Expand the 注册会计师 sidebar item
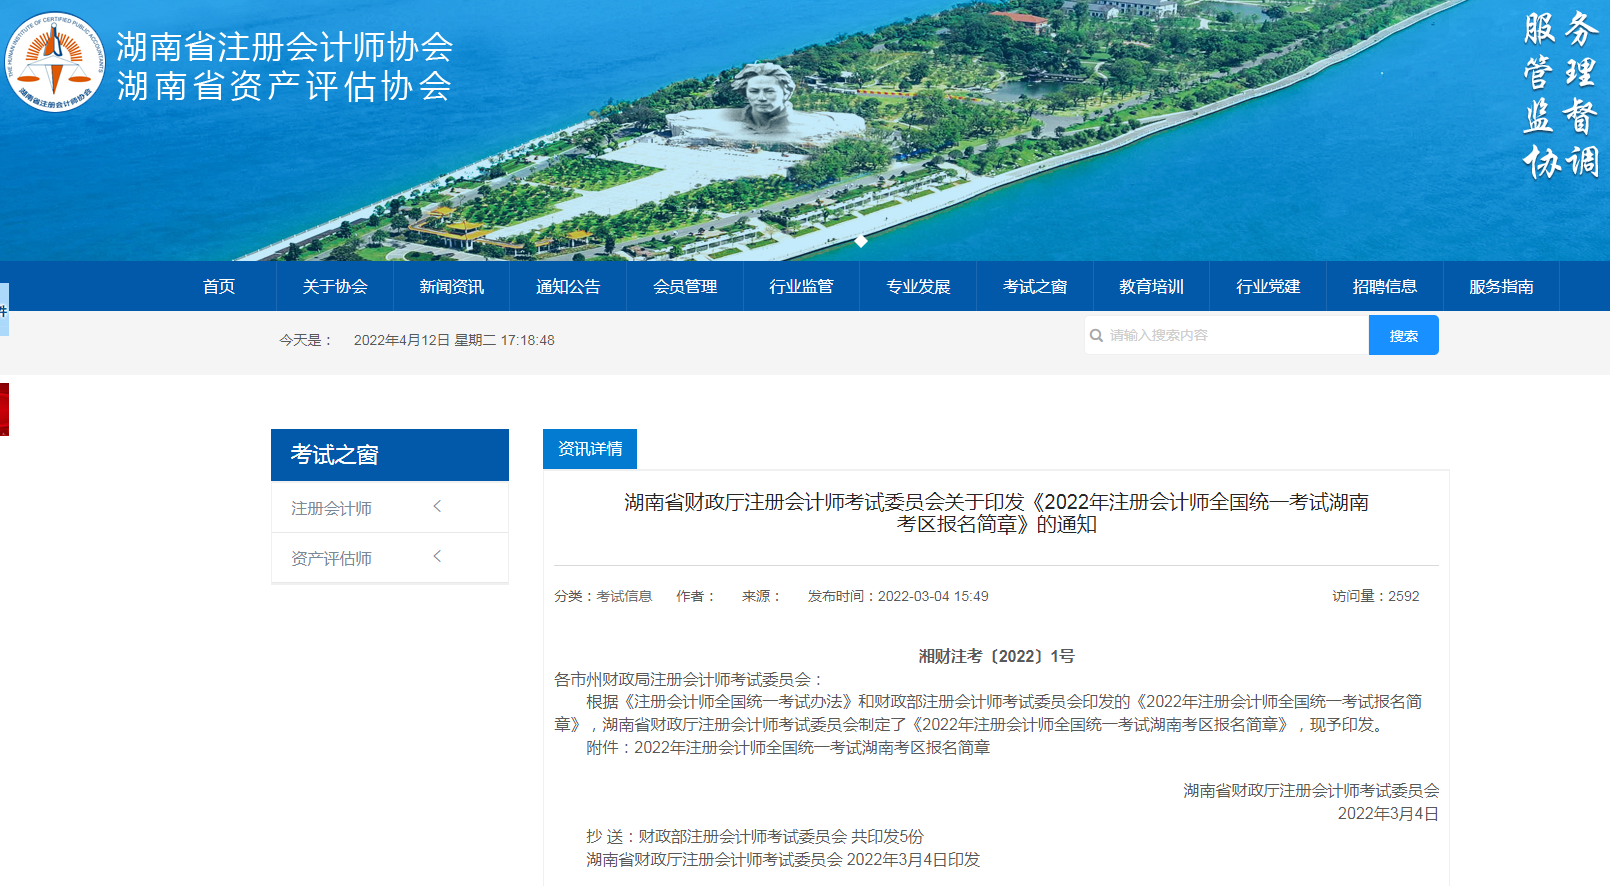Image resolution: width=1610 pixels, height=886 pixels. coord(331,508)
